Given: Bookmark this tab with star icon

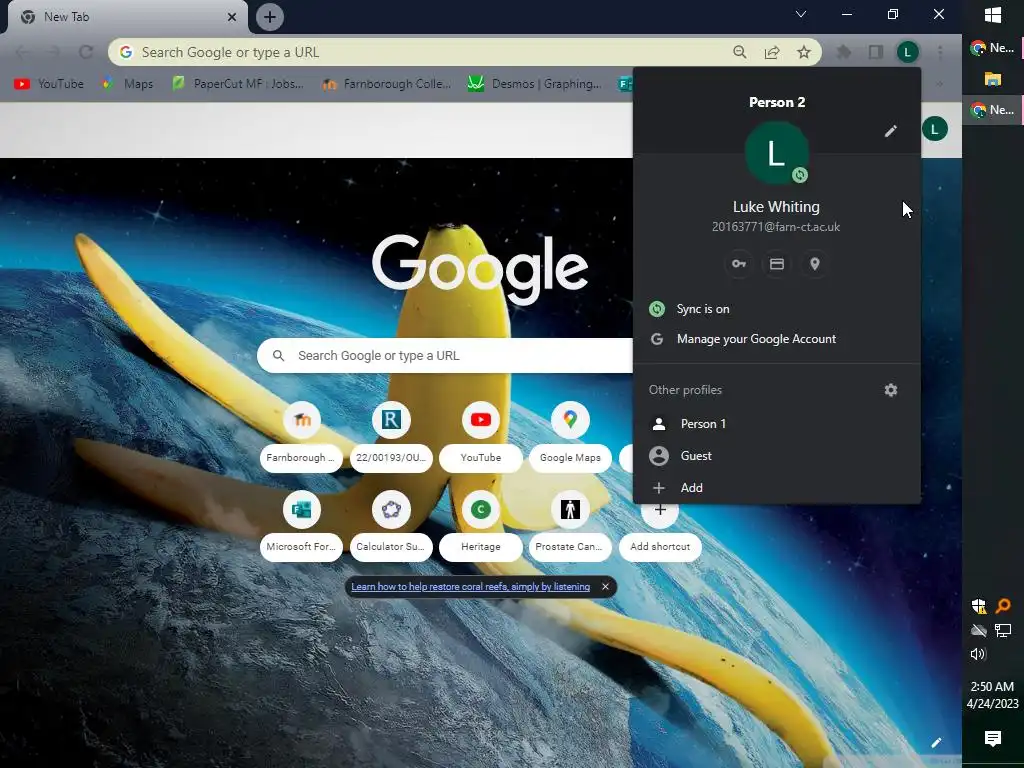Looking at the screenshot, I should tap(804, 52).
